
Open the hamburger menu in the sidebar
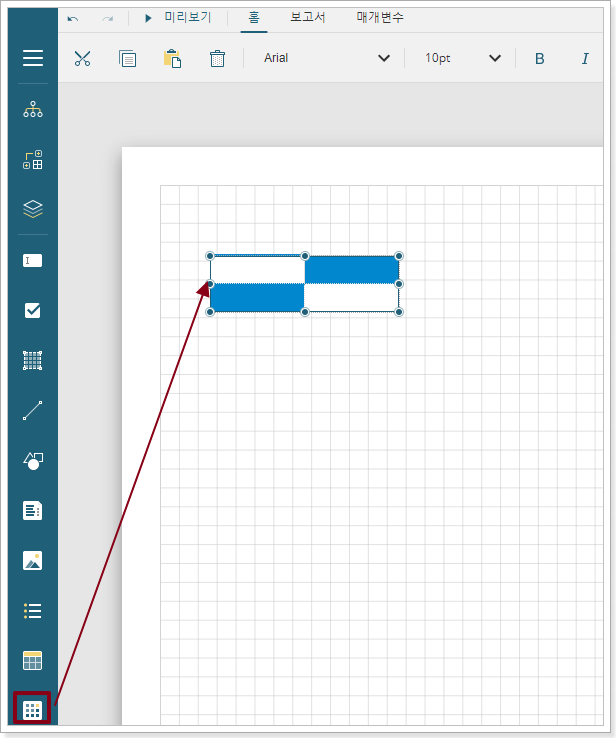tap(33, 58)
